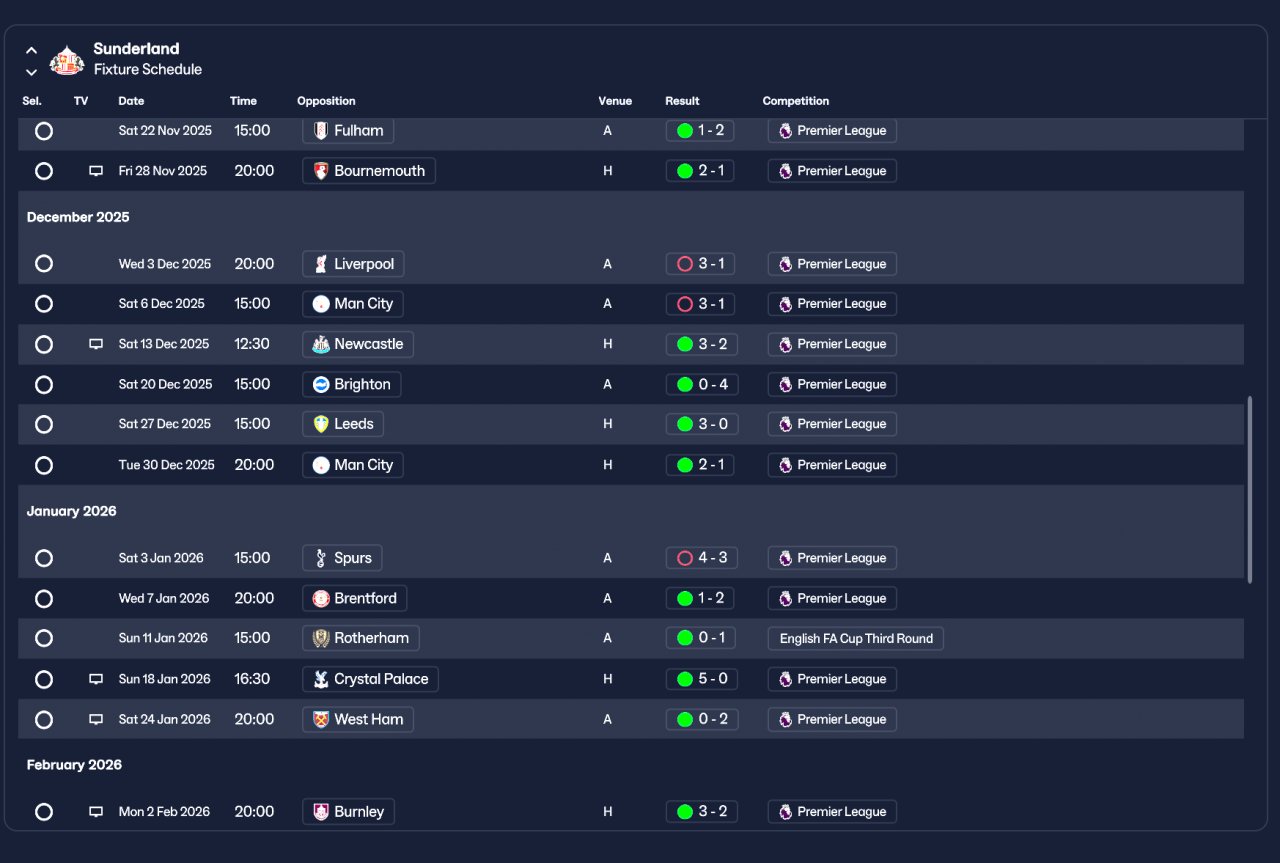This screenshot has height=863, width=1280.
Task: Select the radio button for Fulham fixture
Action: point(44,131)
